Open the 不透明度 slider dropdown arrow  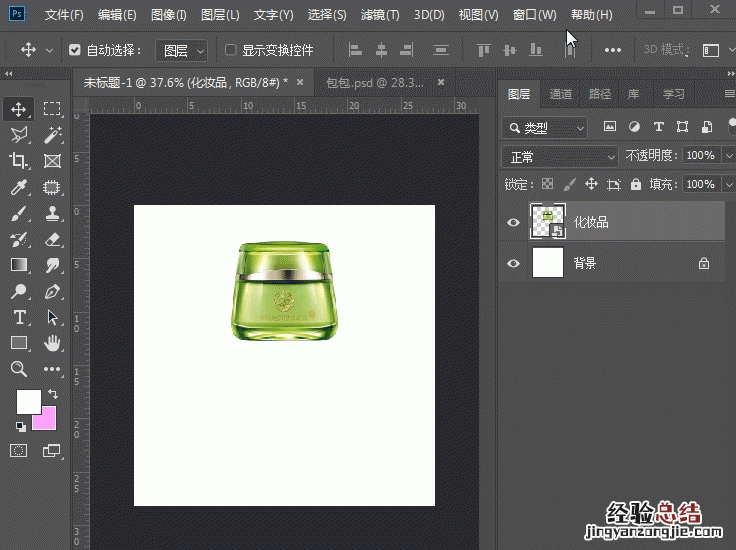click(728, 155)
